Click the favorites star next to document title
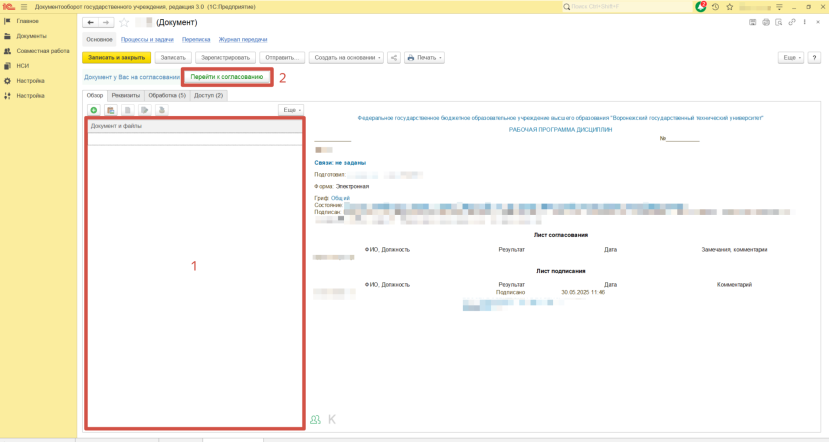The width and height of the screenshot is (829, 442). point(124,22)
